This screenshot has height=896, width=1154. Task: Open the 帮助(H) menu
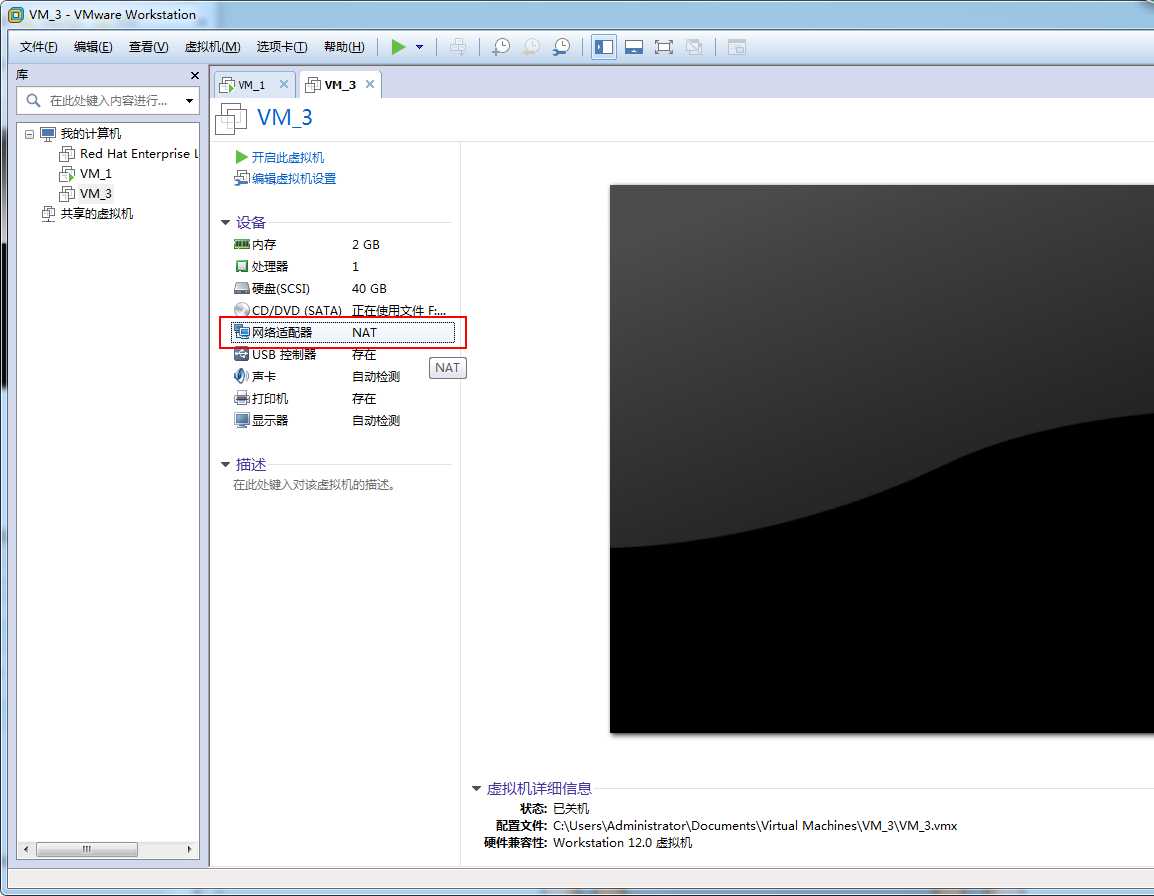coord(344,47)
